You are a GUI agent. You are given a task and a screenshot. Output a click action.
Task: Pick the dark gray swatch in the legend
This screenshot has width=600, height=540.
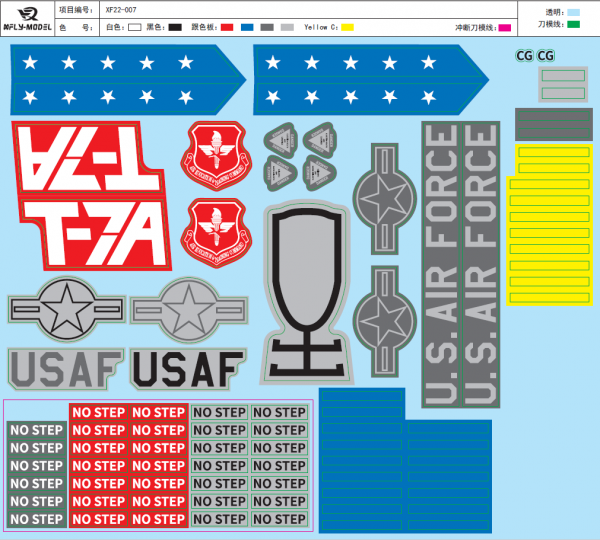point(267,27)
